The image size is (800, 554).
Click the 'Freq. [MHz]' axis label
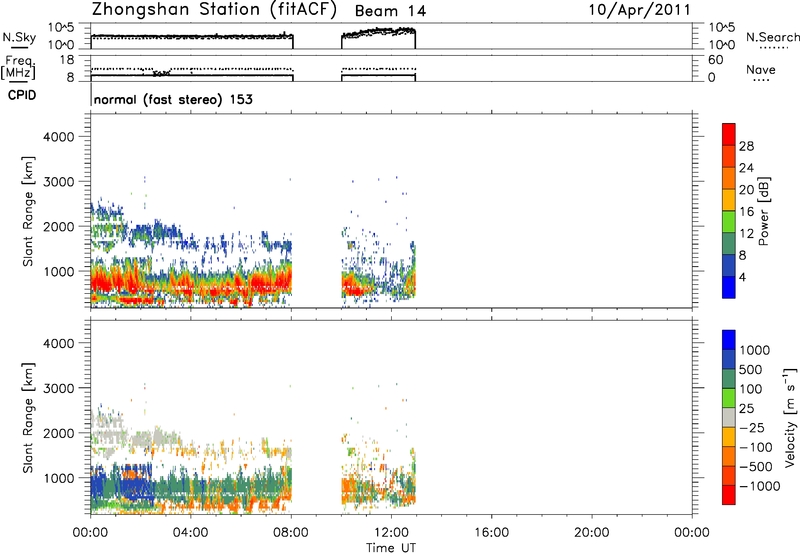click(19, 69)
